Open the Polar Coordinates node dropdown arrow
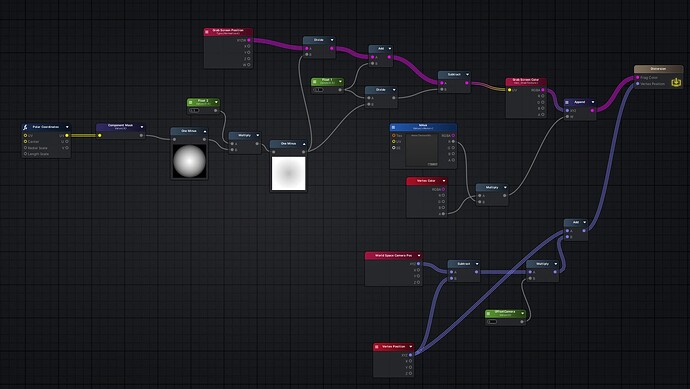690x389 pixels. (67, 127)
